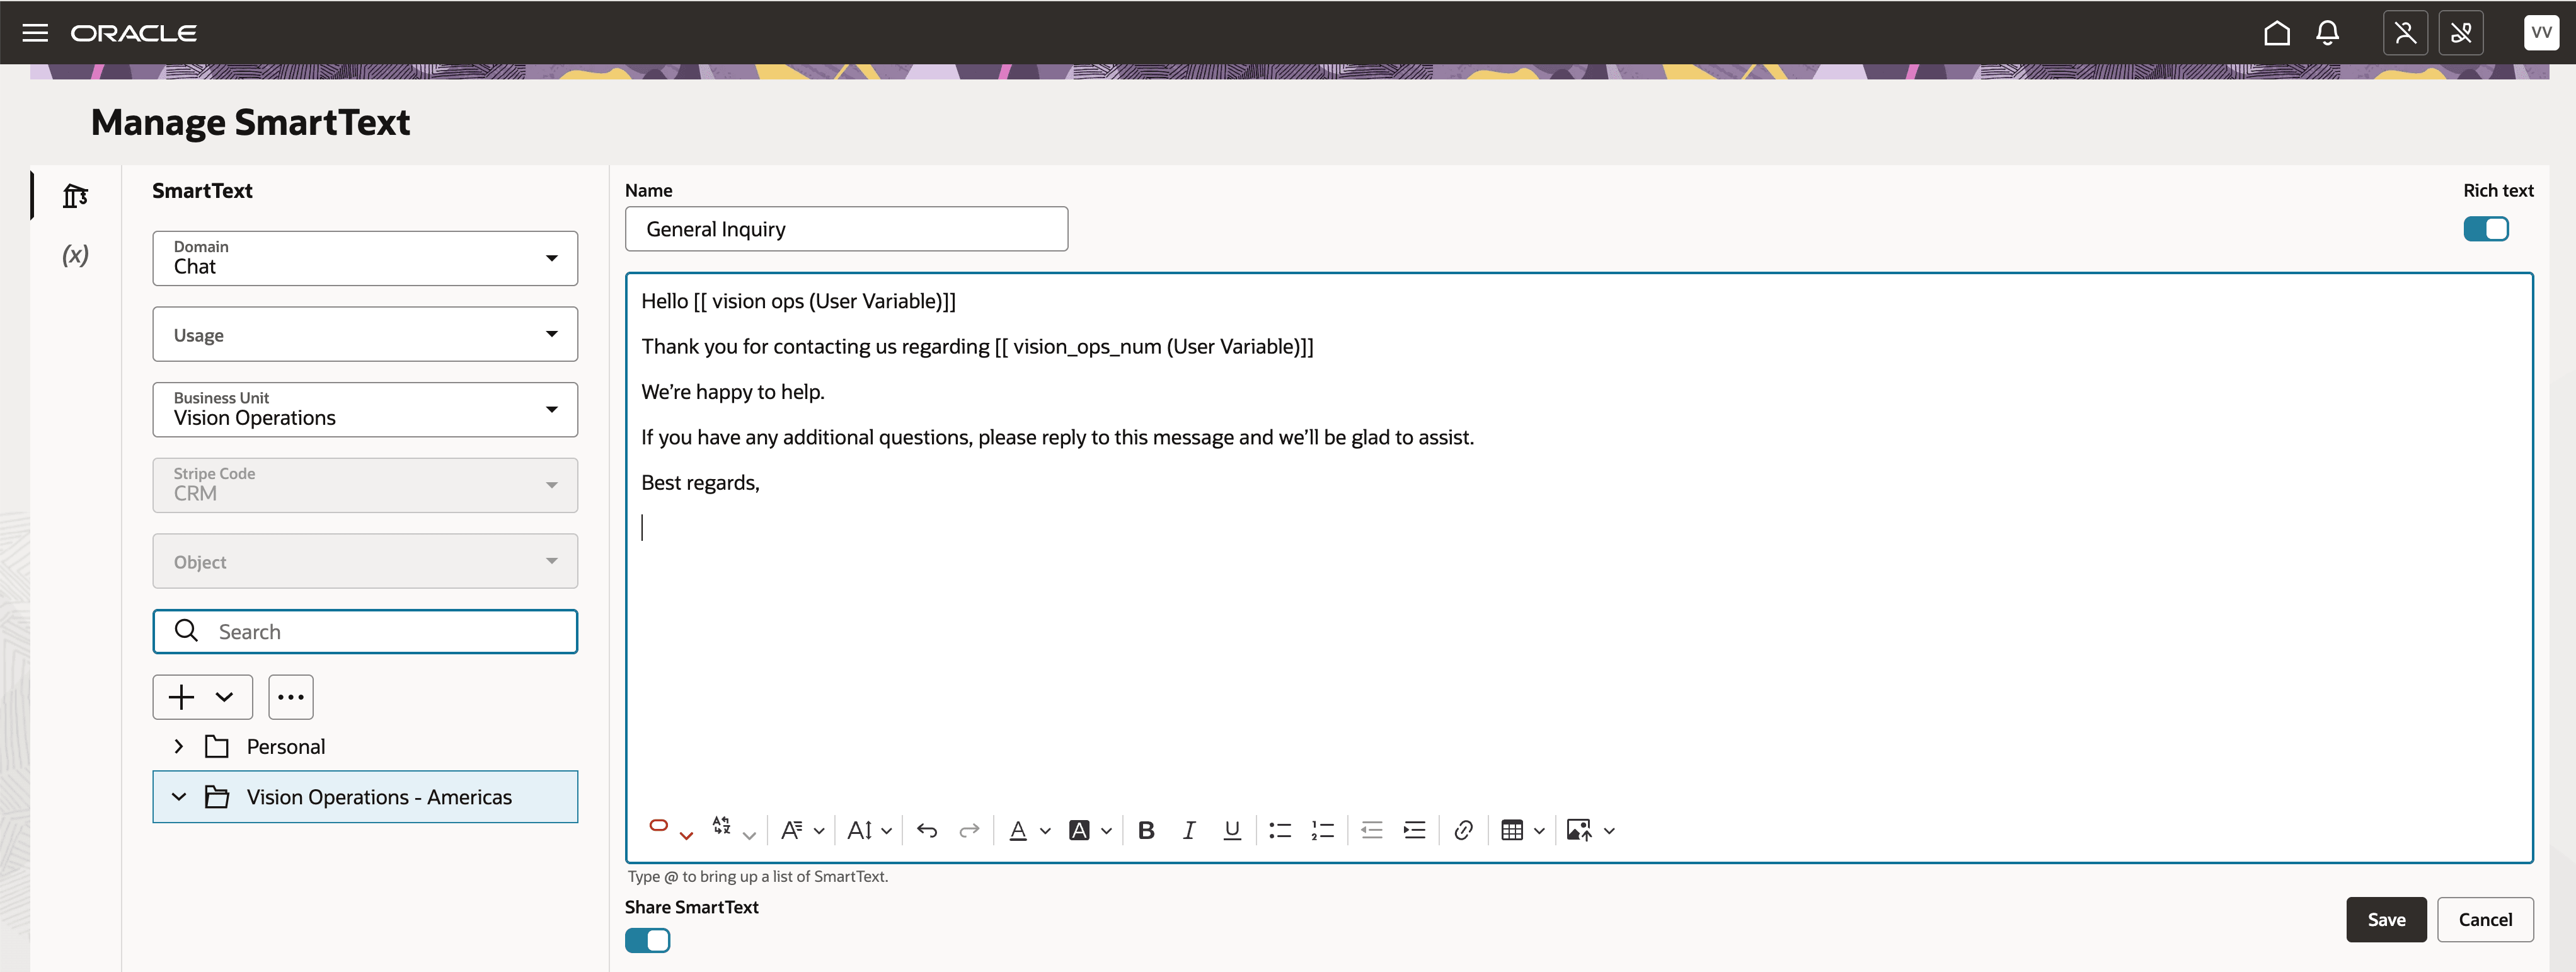2576x972 pixels.
Task: Click the font family icon
Action: [792, 830]
